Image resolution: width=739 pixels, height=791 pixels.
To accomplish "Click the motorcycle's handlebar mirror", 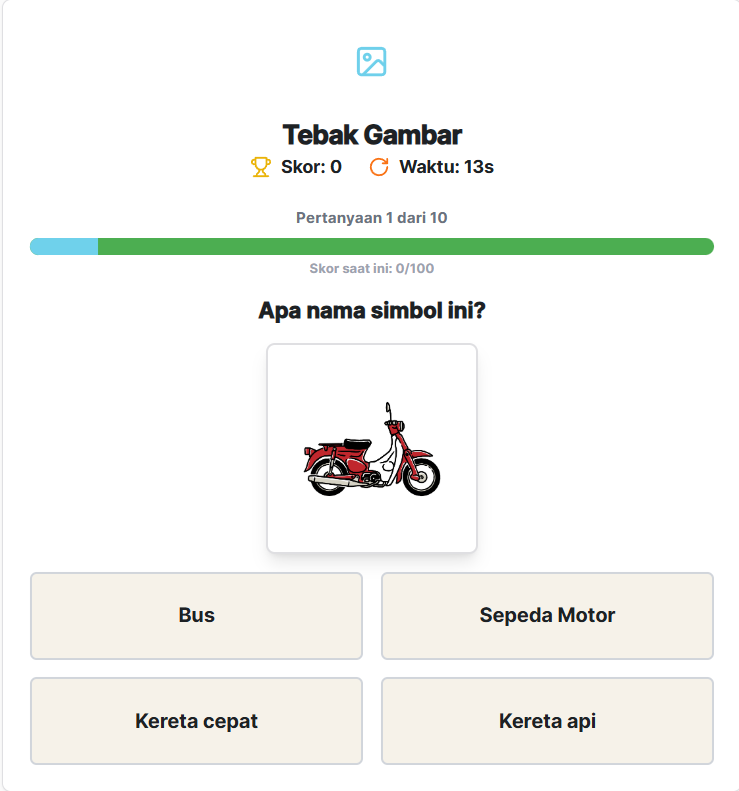I will coord(388,409).
